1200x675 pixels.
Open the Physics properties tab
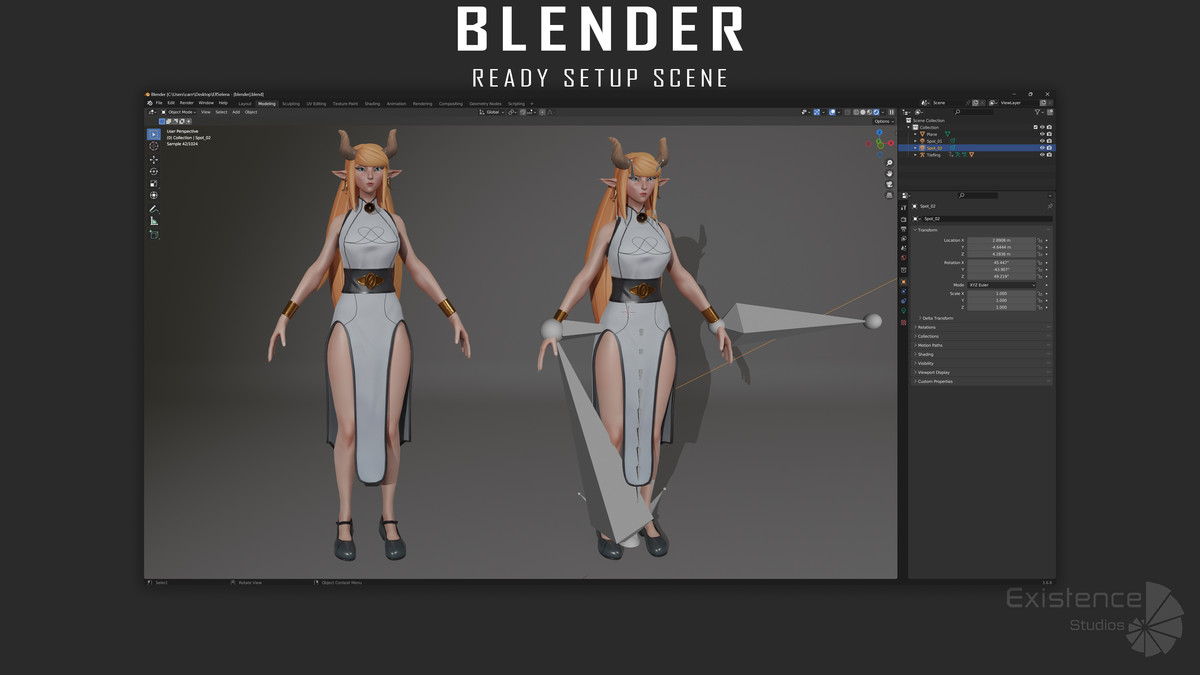[903, 291]
